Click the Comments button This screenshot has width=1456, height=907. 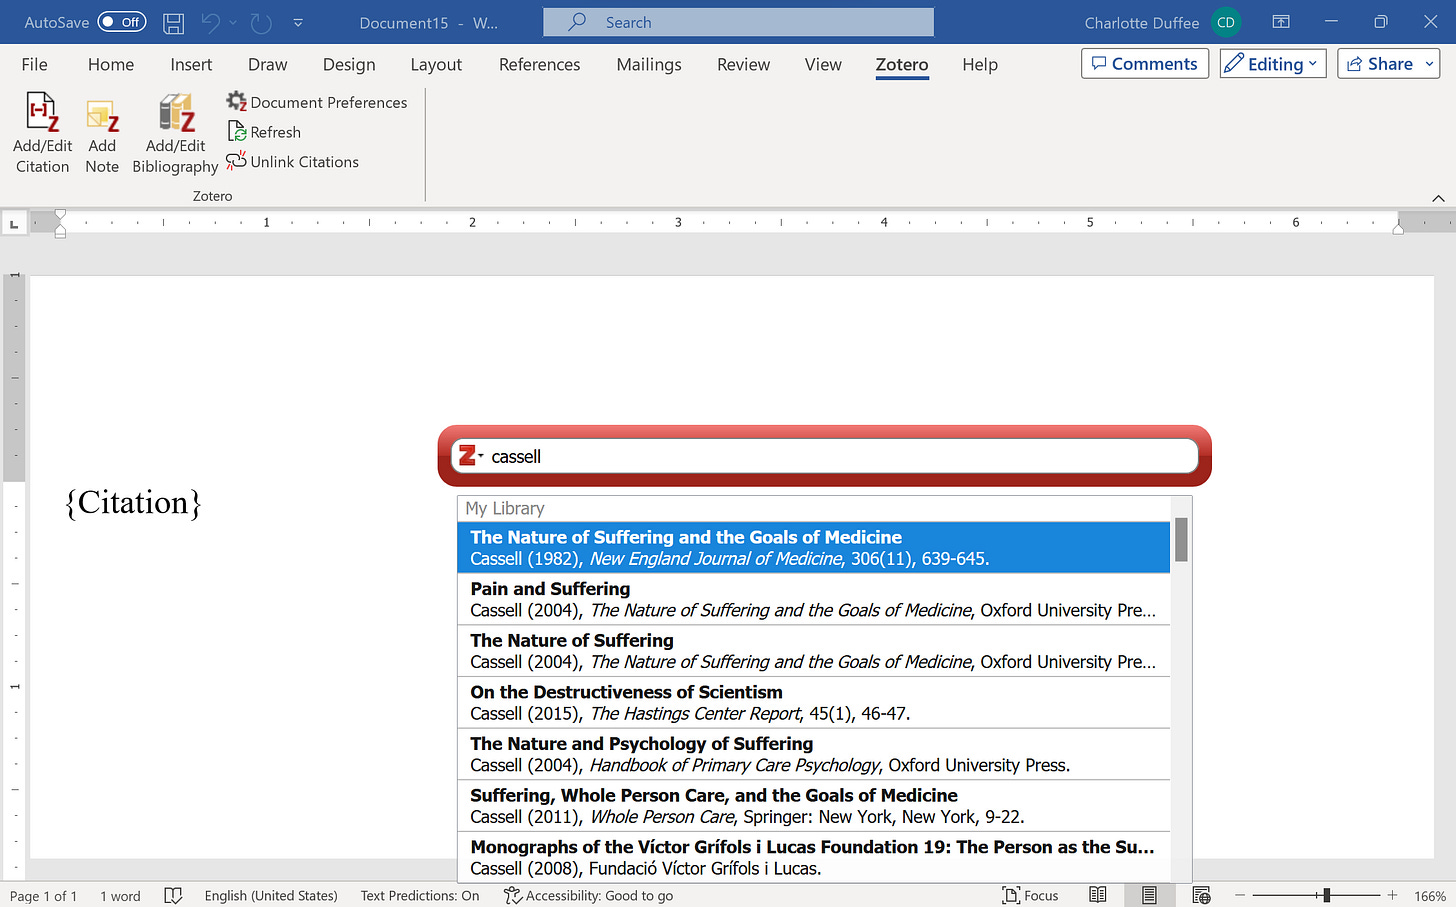coord(1145,64)
